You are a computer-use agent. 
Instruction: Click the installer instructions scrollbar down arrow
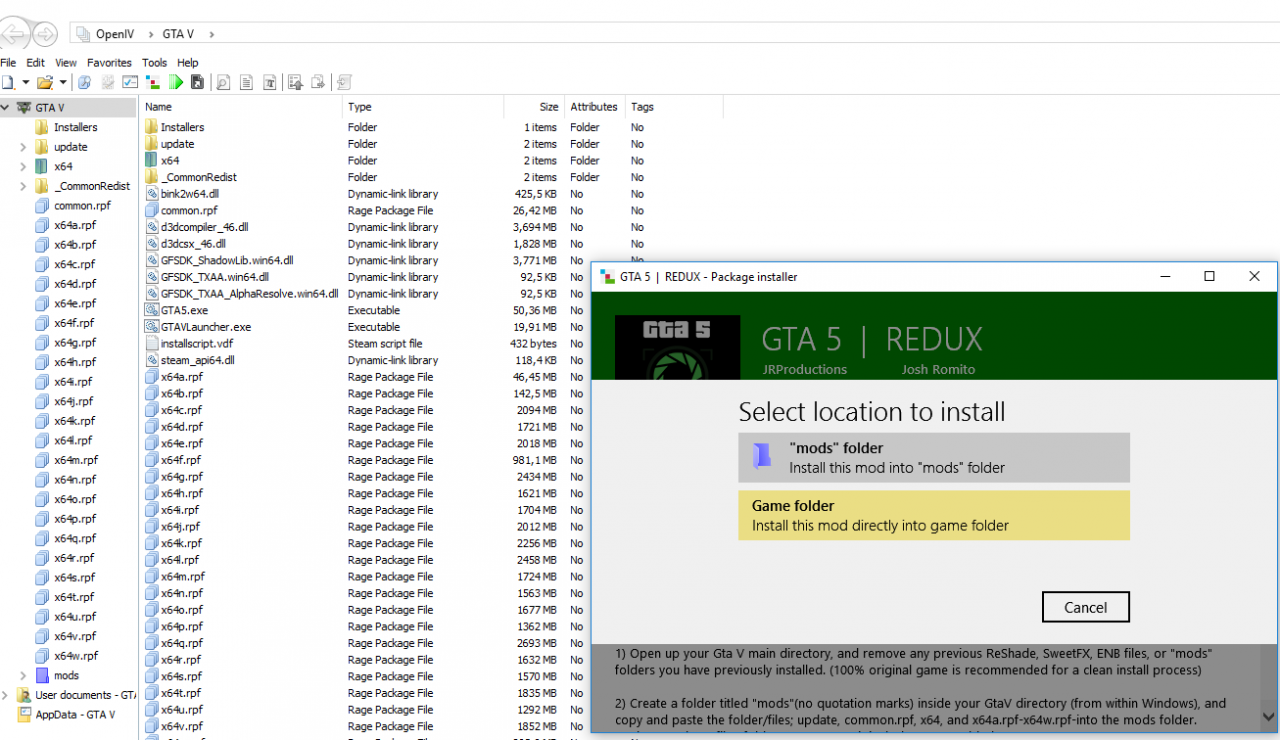[1269, 717]
